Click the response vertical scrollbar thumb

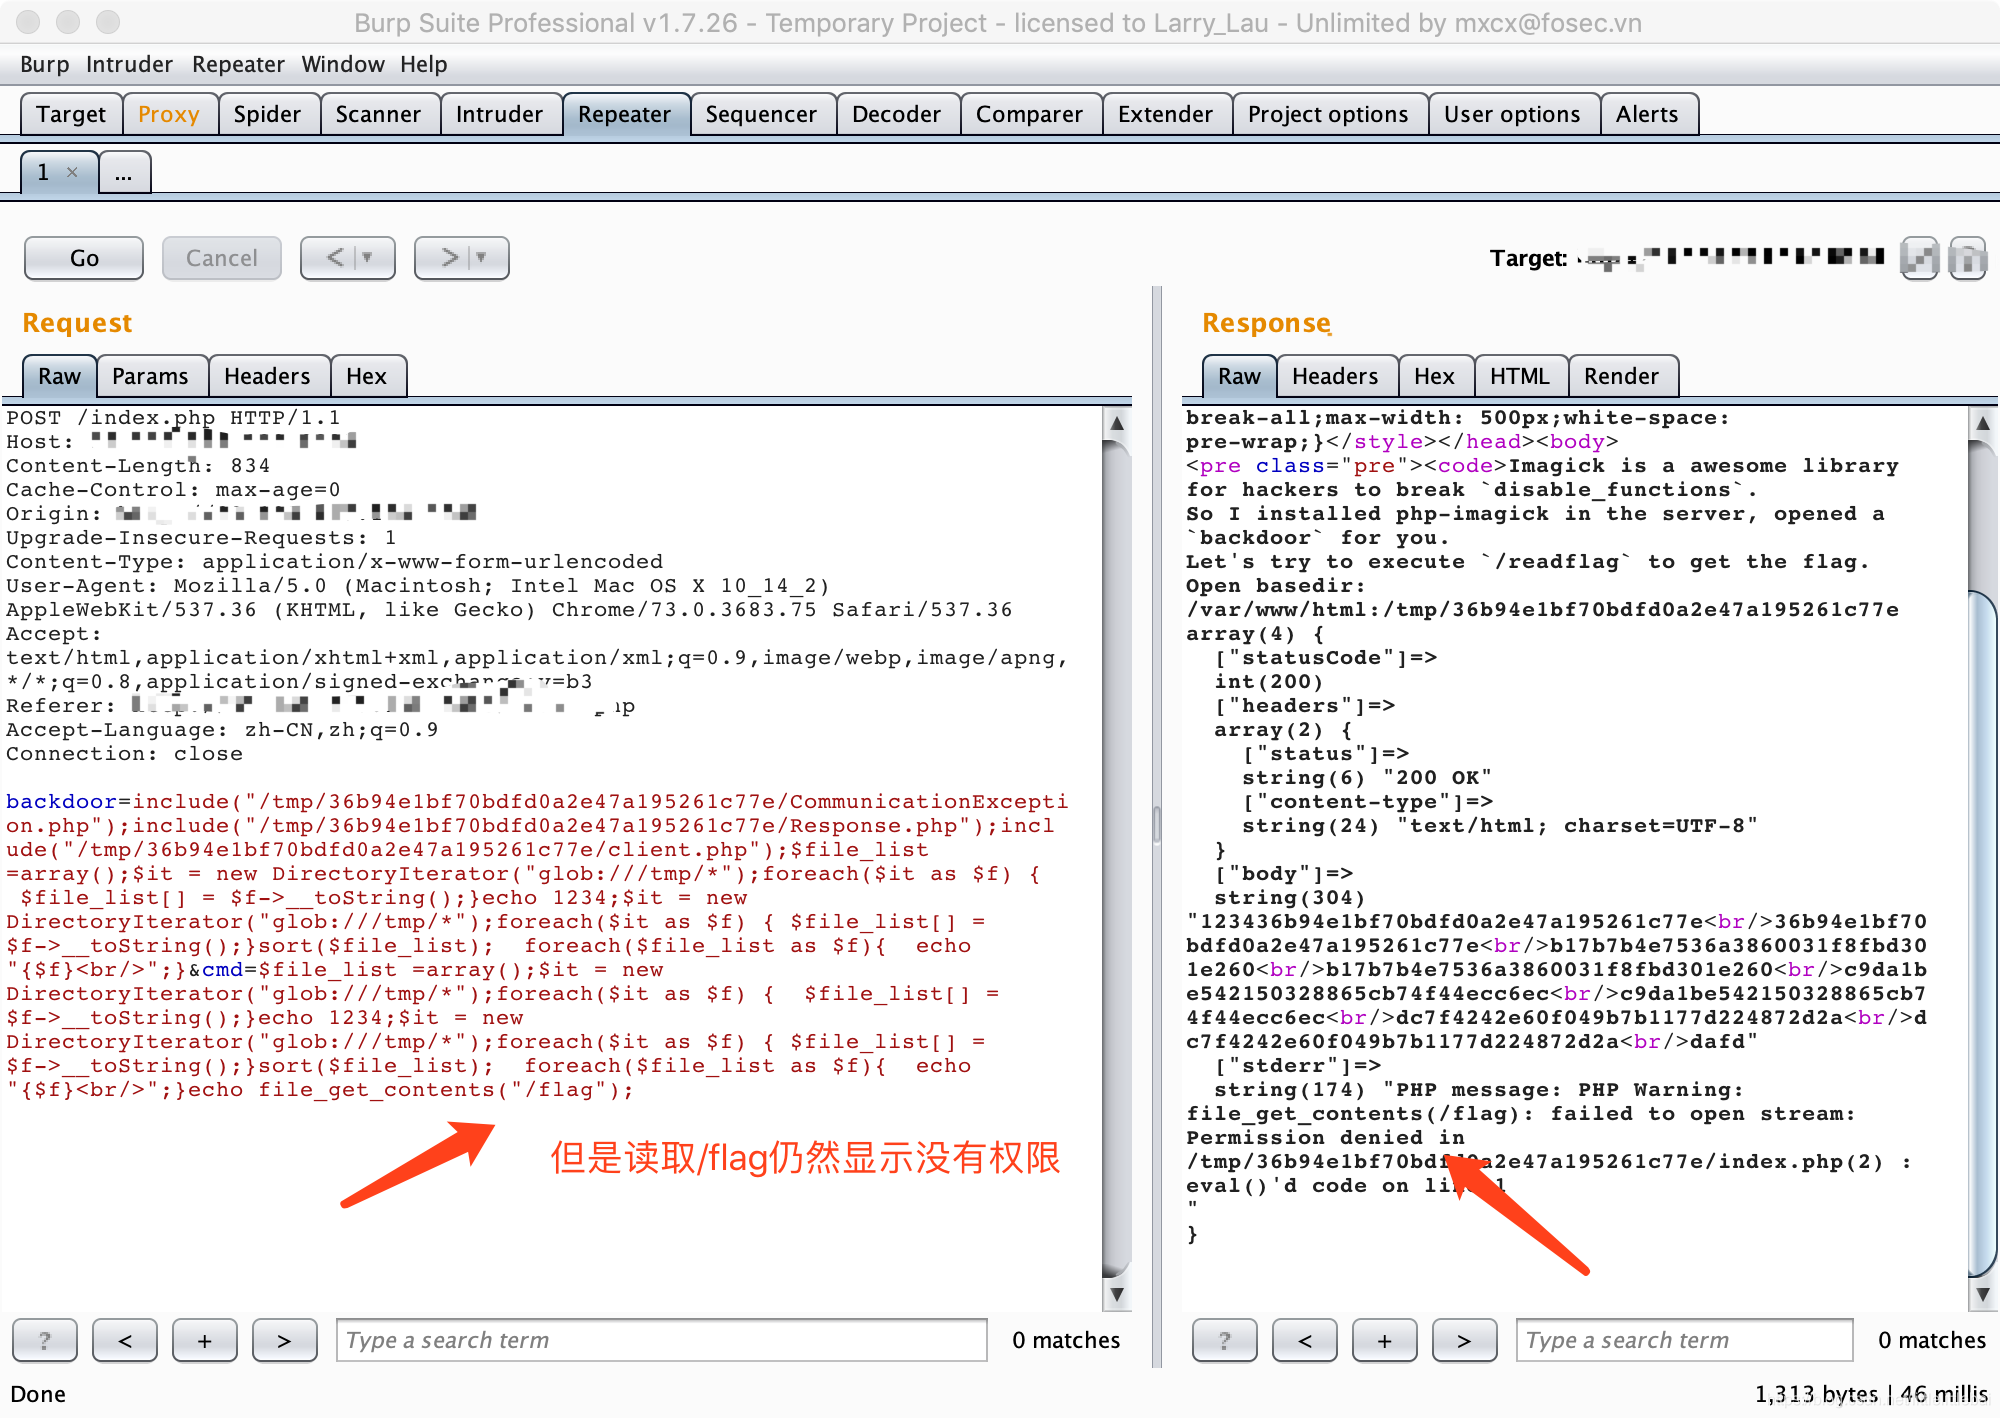pyautogui.click(x=1982, y=930)
